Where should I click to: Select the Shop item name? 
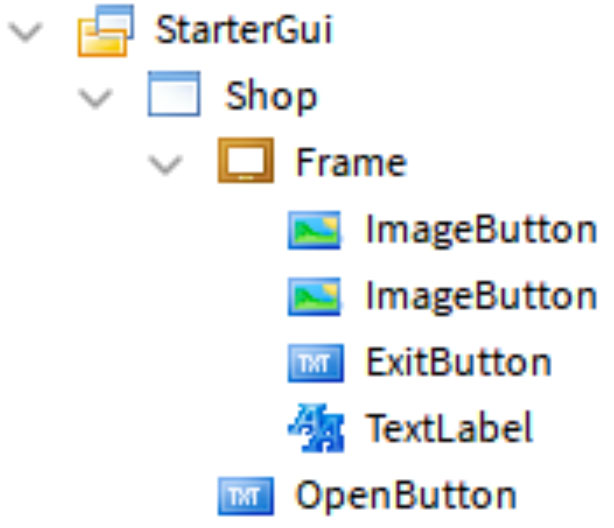[x=271, y=97]
